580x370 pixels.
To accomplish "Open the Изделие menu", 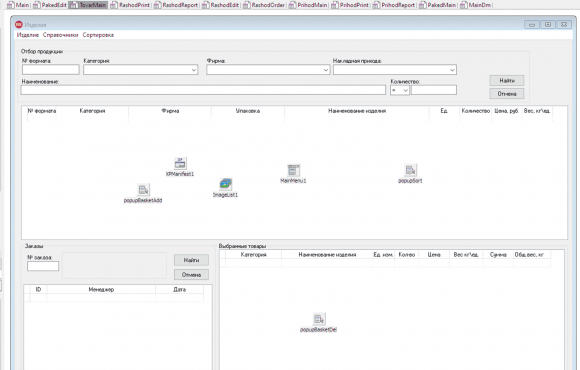I will [x=28, y=35].
